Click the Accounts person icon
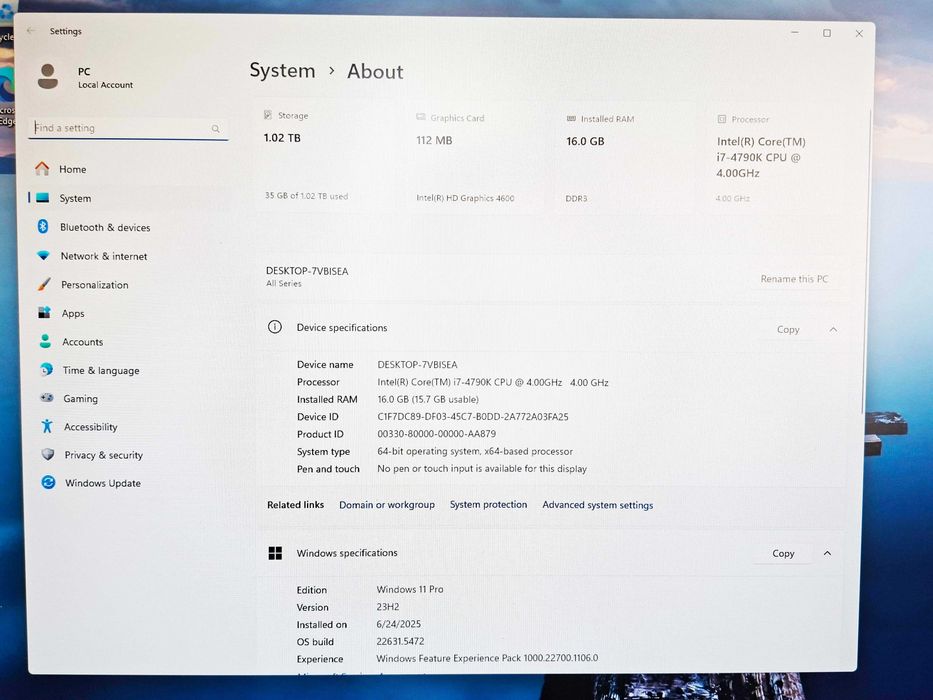The height and width of the screenshot is (700, 933). (x=45, y=341)
